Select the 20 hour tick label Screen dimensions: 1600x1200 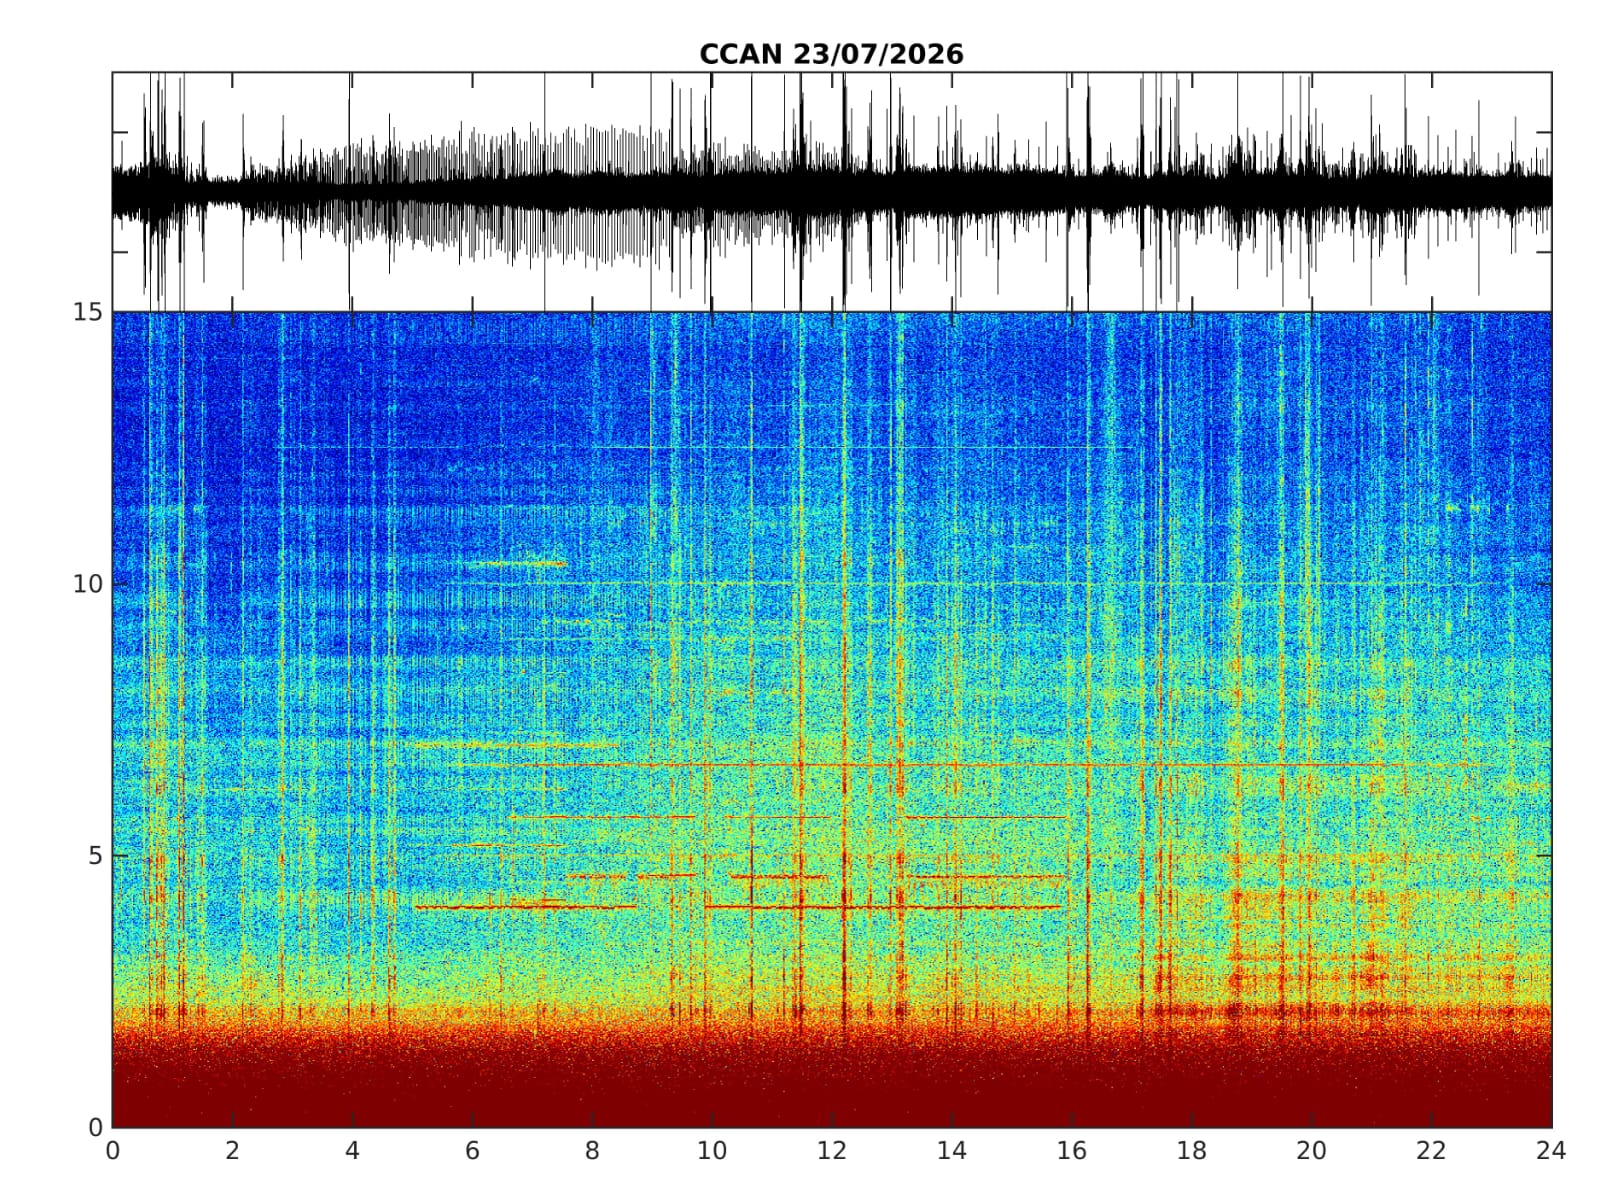(1312, 1151)
